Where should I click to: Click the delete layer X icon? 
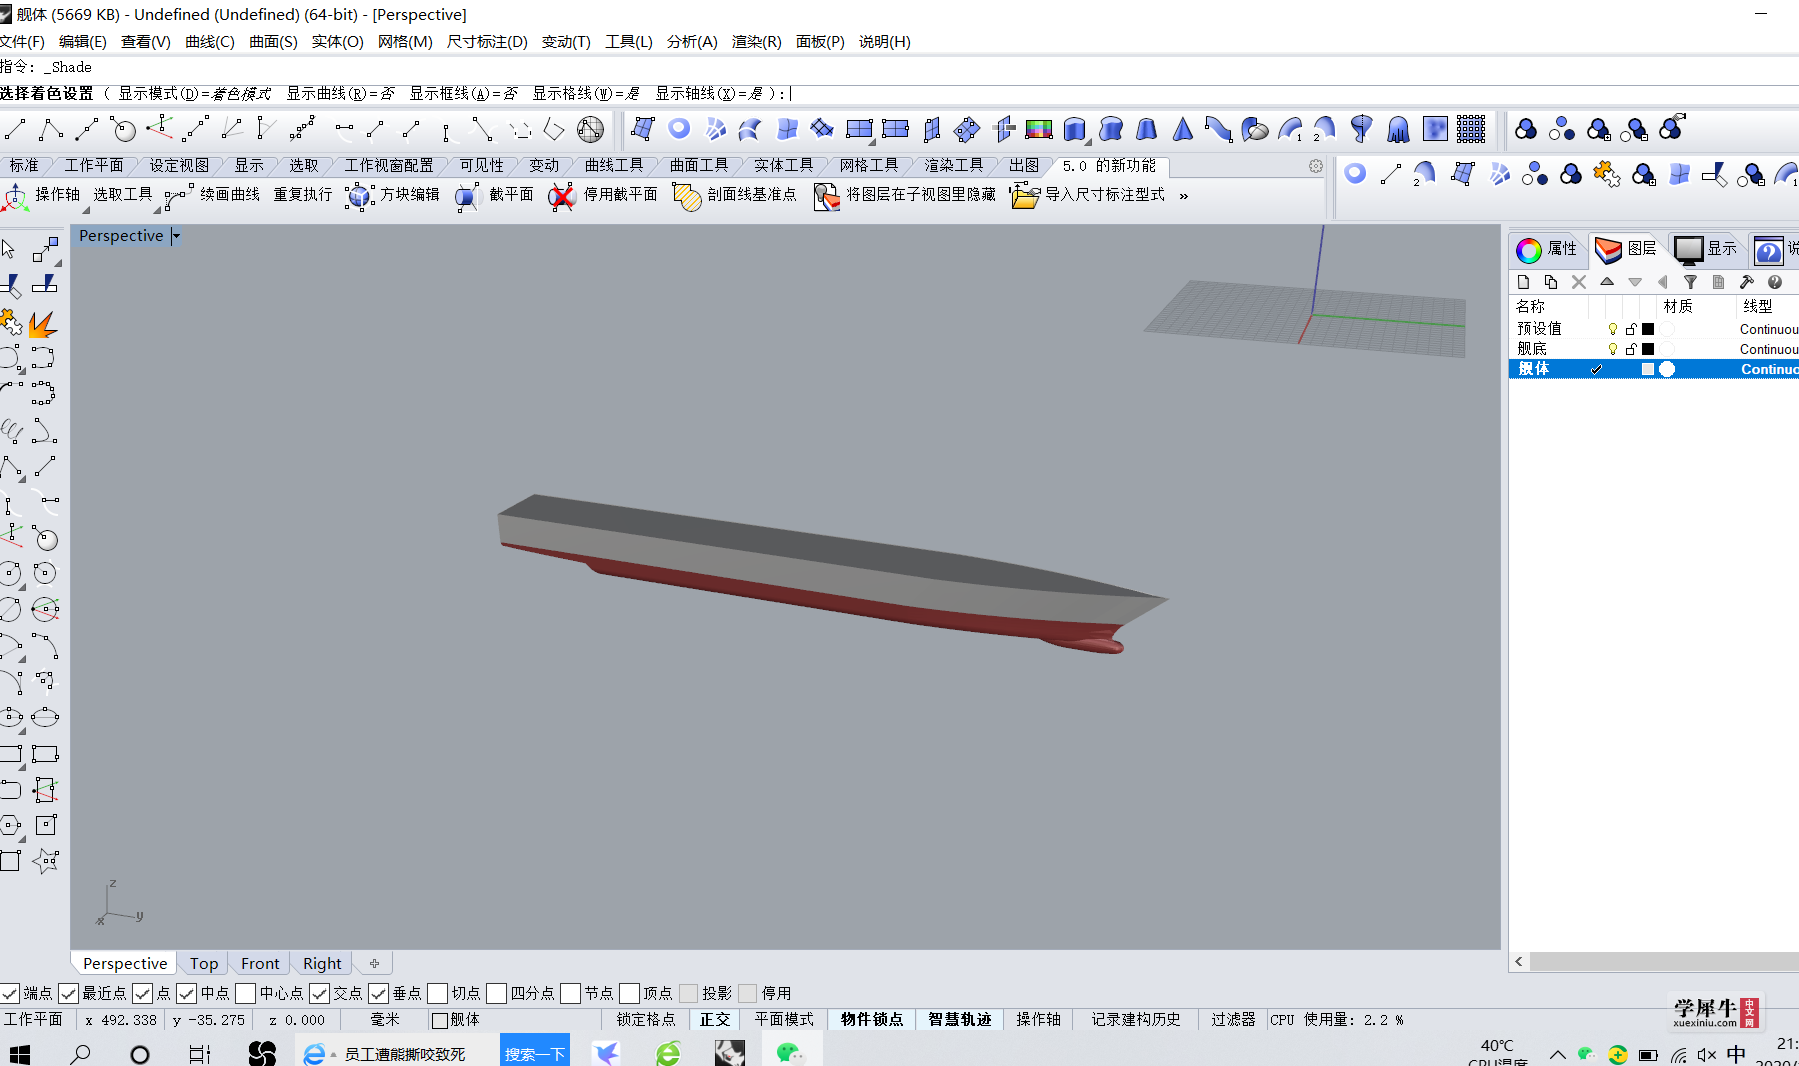click(1579, 282)
